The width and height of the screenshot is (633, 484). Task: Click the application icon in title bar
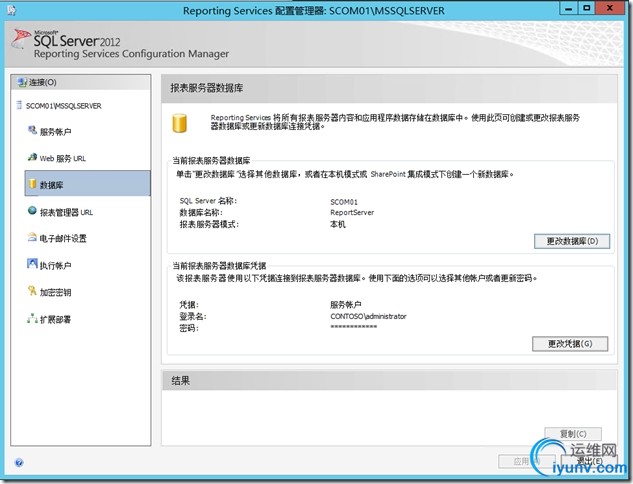point(11,10)
